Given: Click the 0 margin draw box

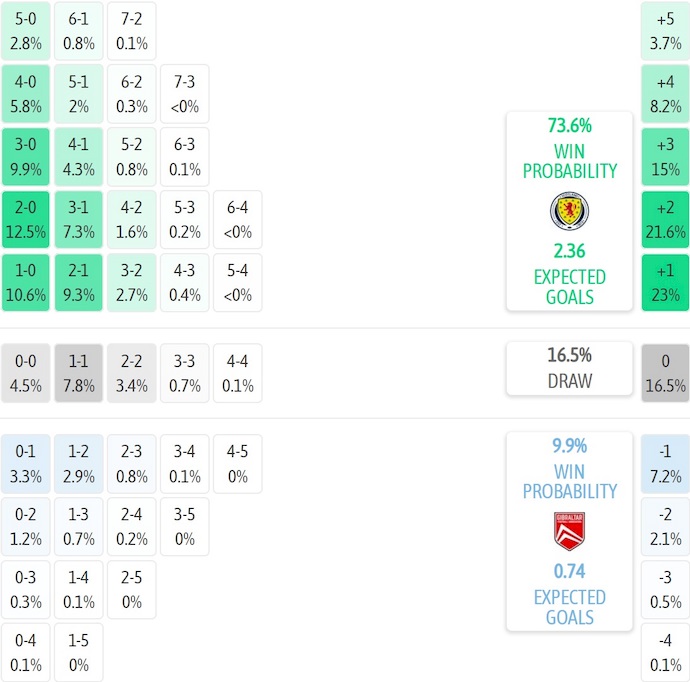Looking at the screenshot, I should coord(665,373).
